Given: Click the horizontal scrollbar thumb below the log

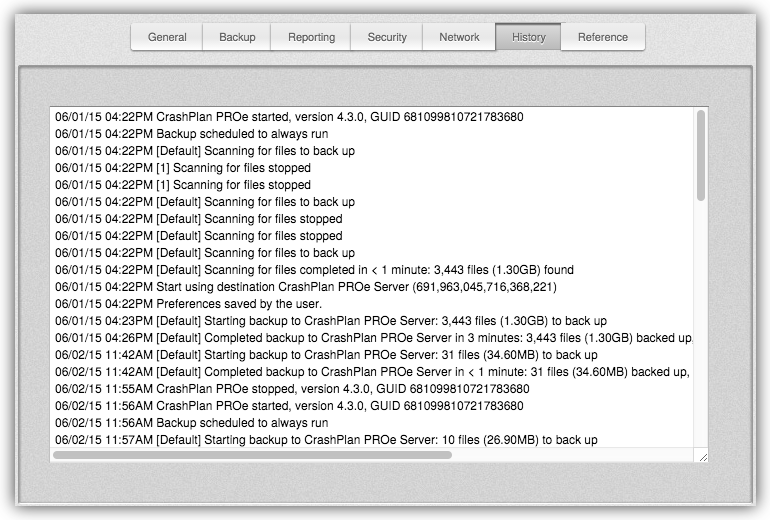Looking at the screenshot, I should coord(252,455).
